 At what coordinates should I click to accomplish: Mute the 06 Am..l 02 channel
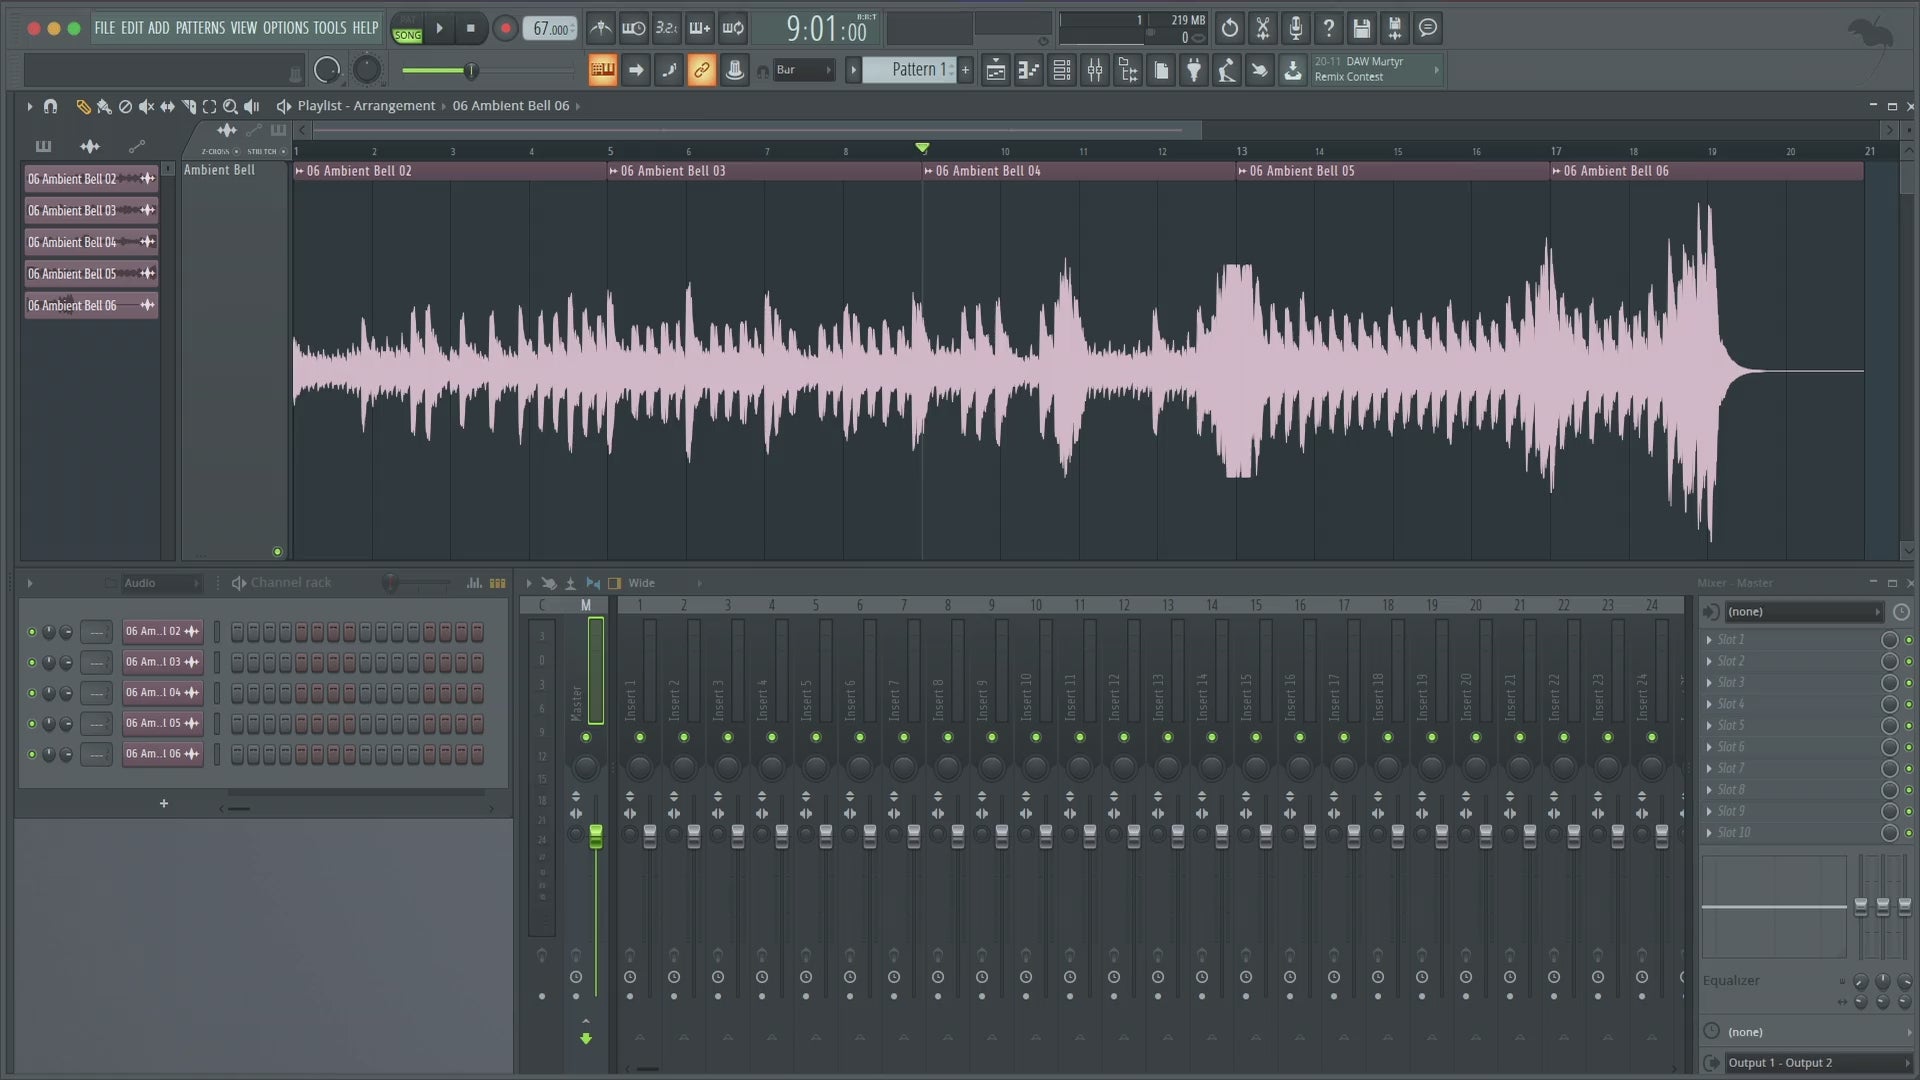click(32, 632)
